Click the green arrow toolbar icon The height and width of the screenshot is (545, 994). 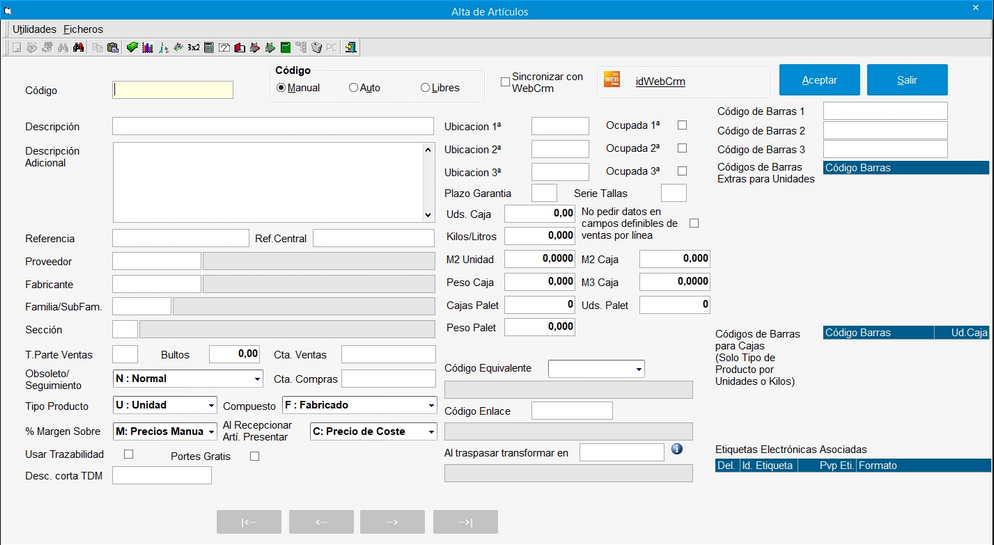[270, 48]
